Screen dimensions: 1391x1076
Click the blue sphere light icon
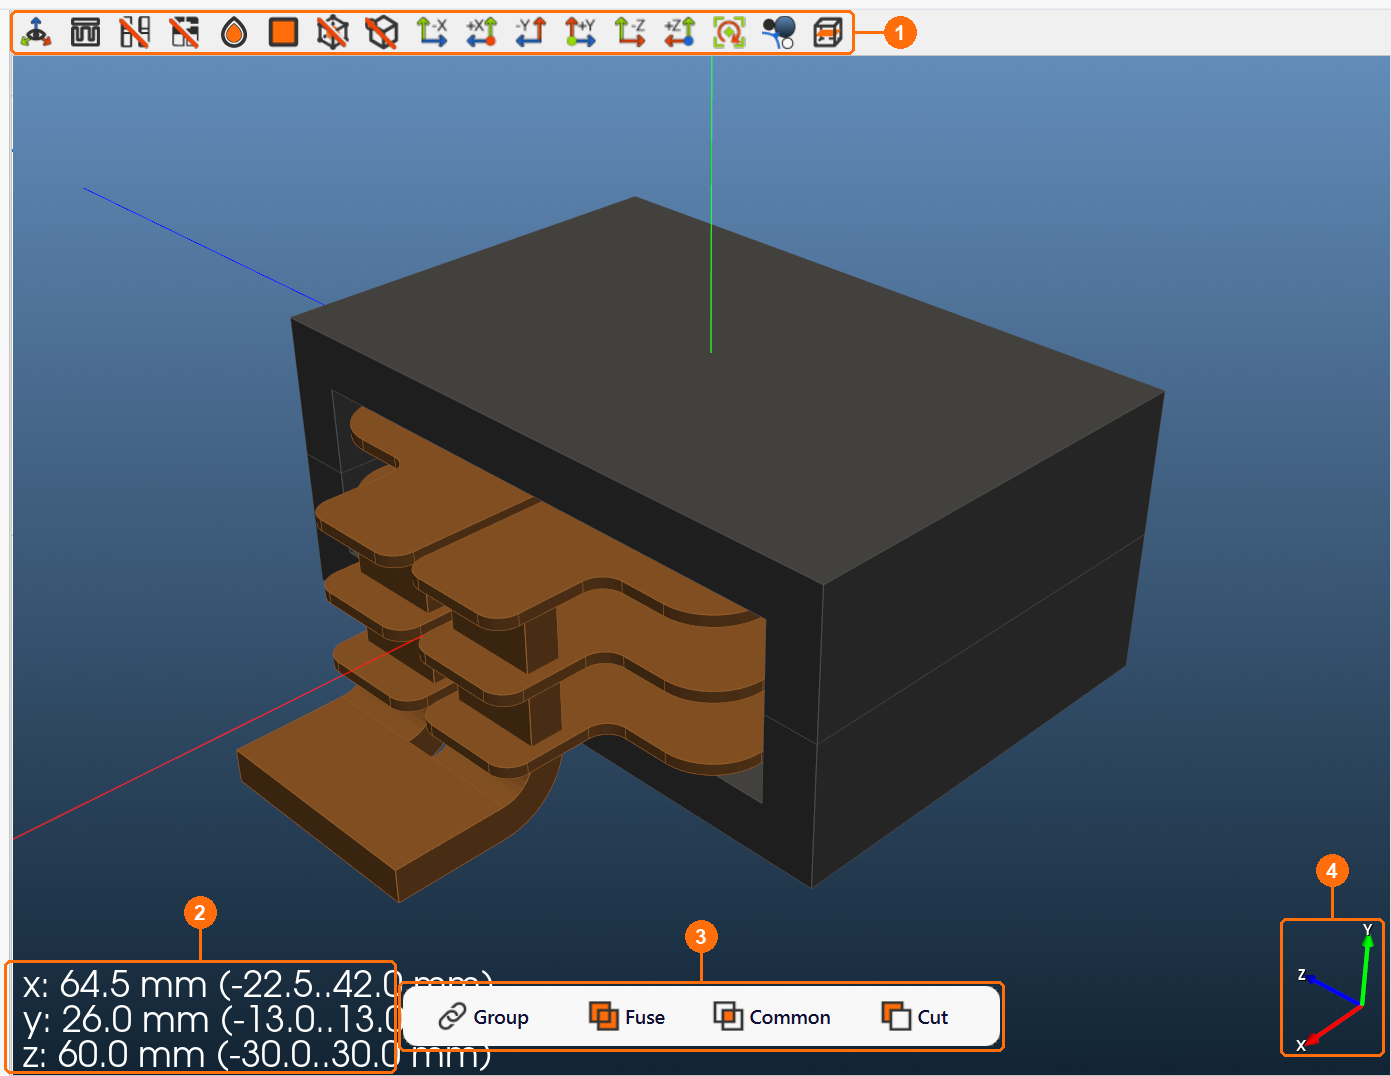[x=778, y=33]
